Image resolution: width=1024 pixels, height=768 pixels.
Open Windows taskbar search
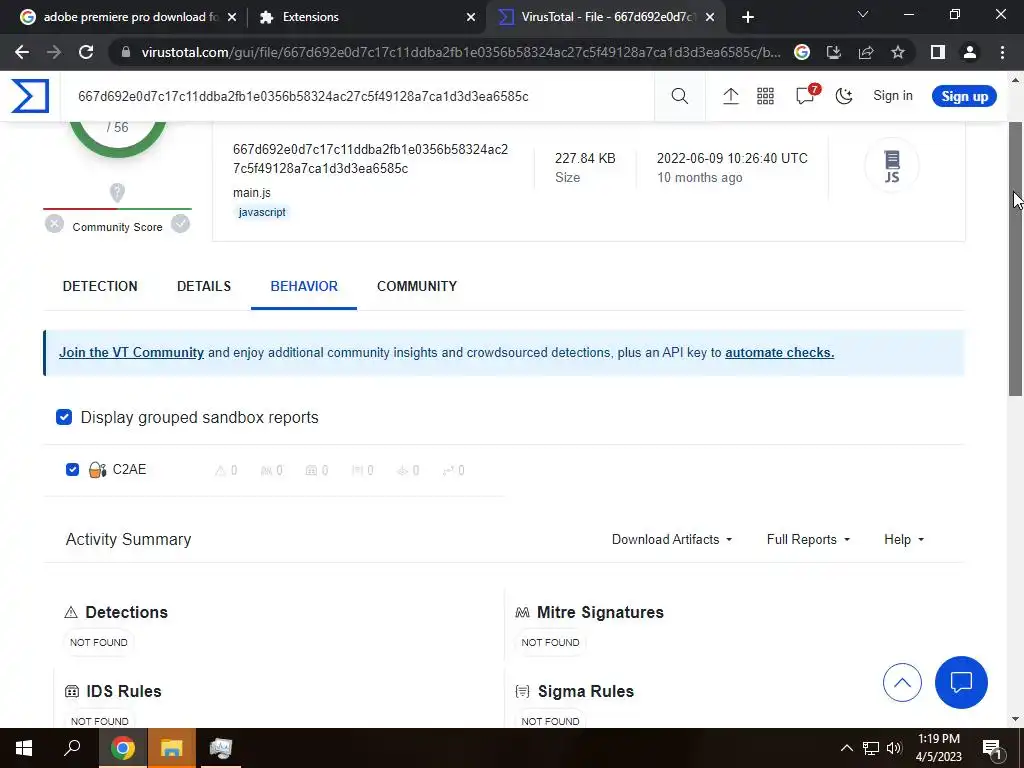[x=72, y=748]
